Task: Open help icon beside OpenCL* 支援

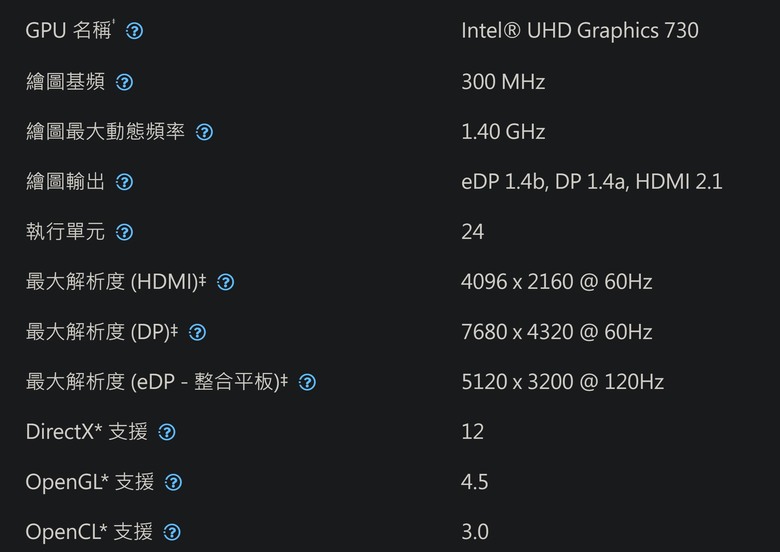Action: point(172,533)
